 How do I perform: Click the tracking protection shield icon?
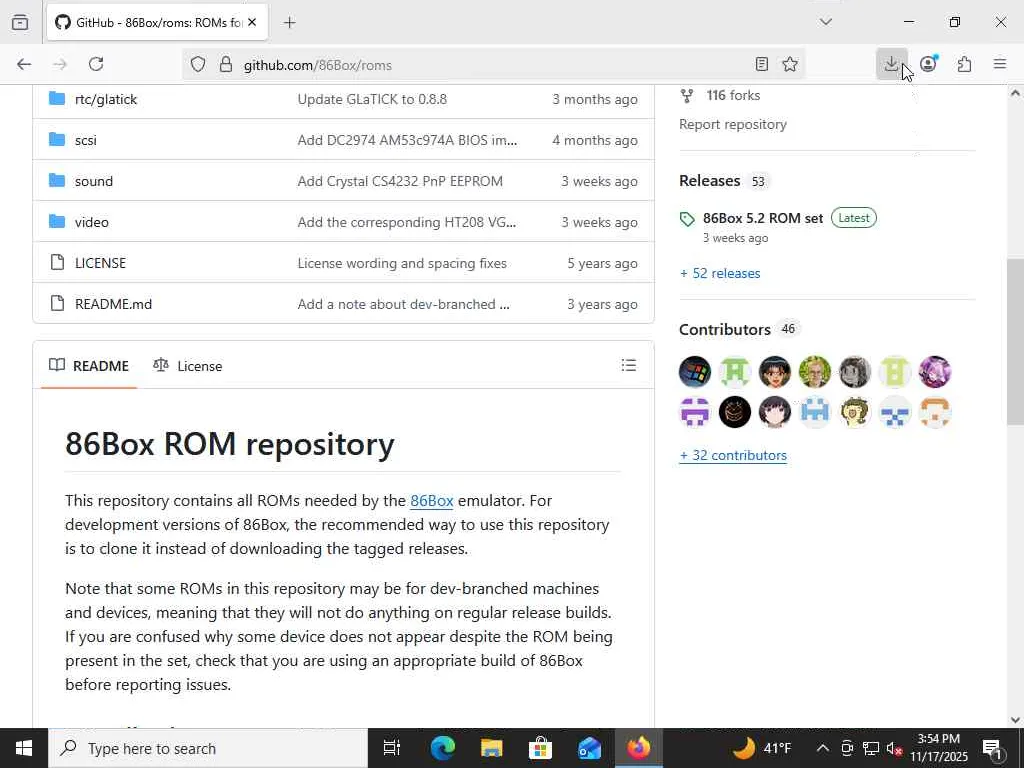tap(198, 64)
